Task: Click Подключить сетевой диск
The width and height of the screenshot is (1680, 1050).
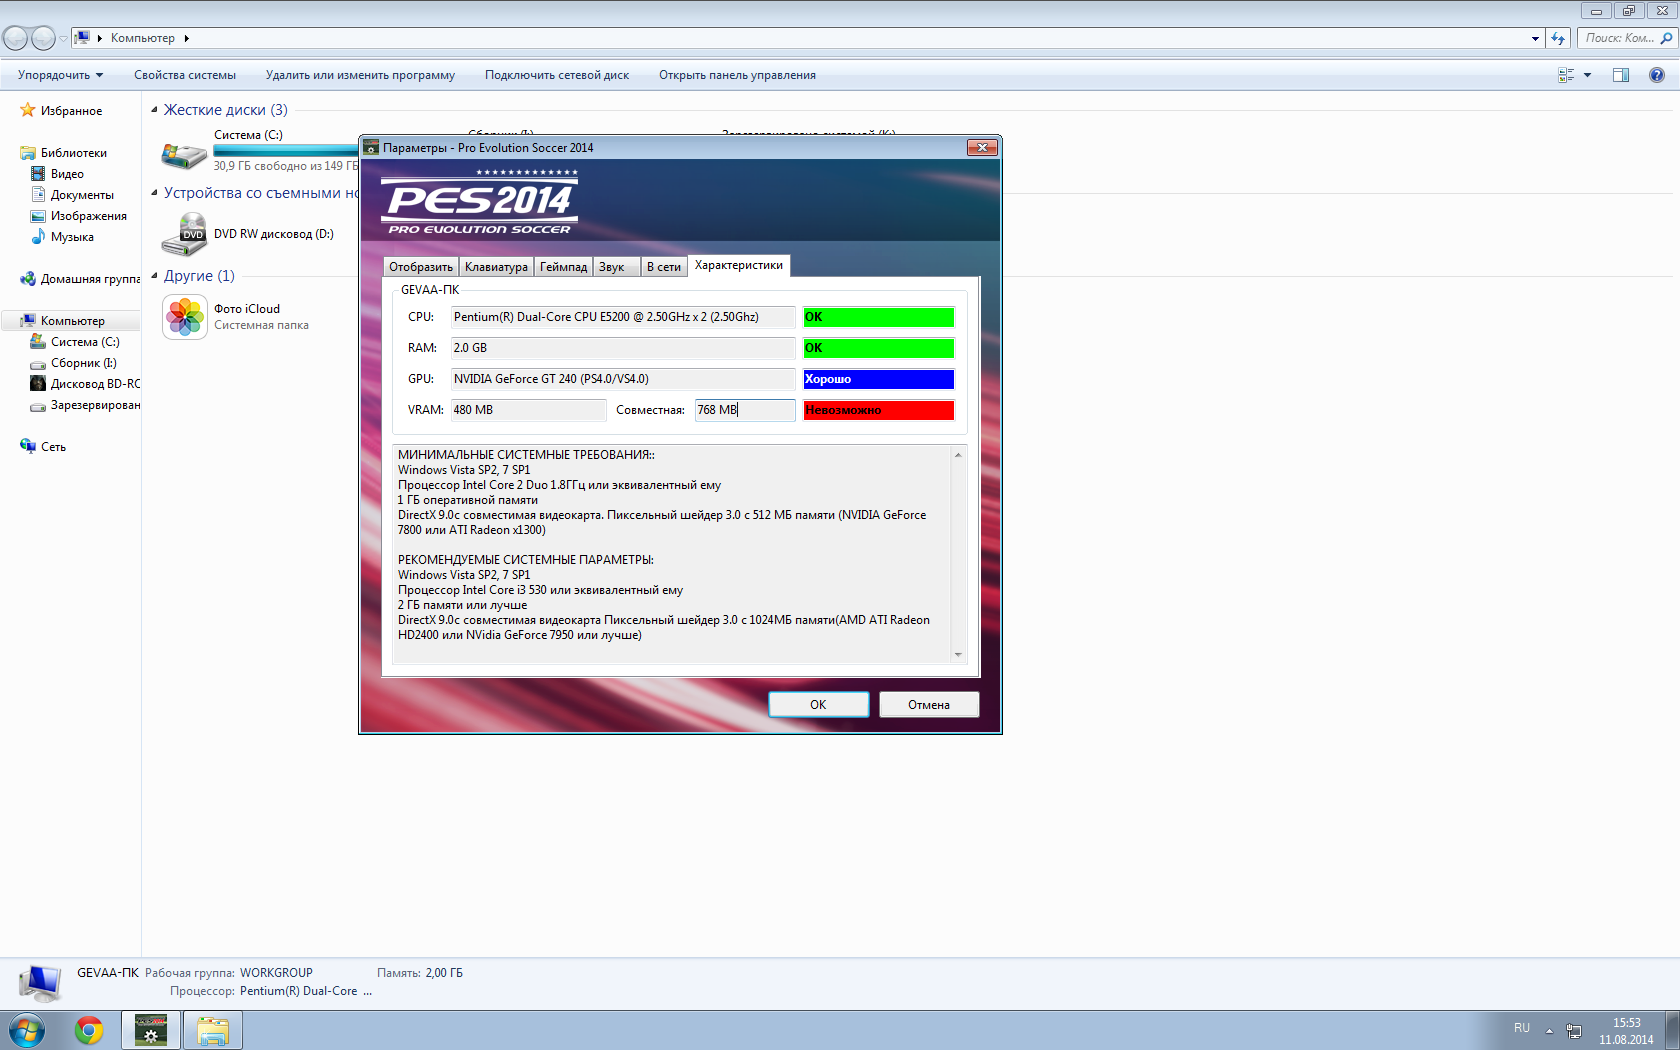Action: (x=557, y=75)
